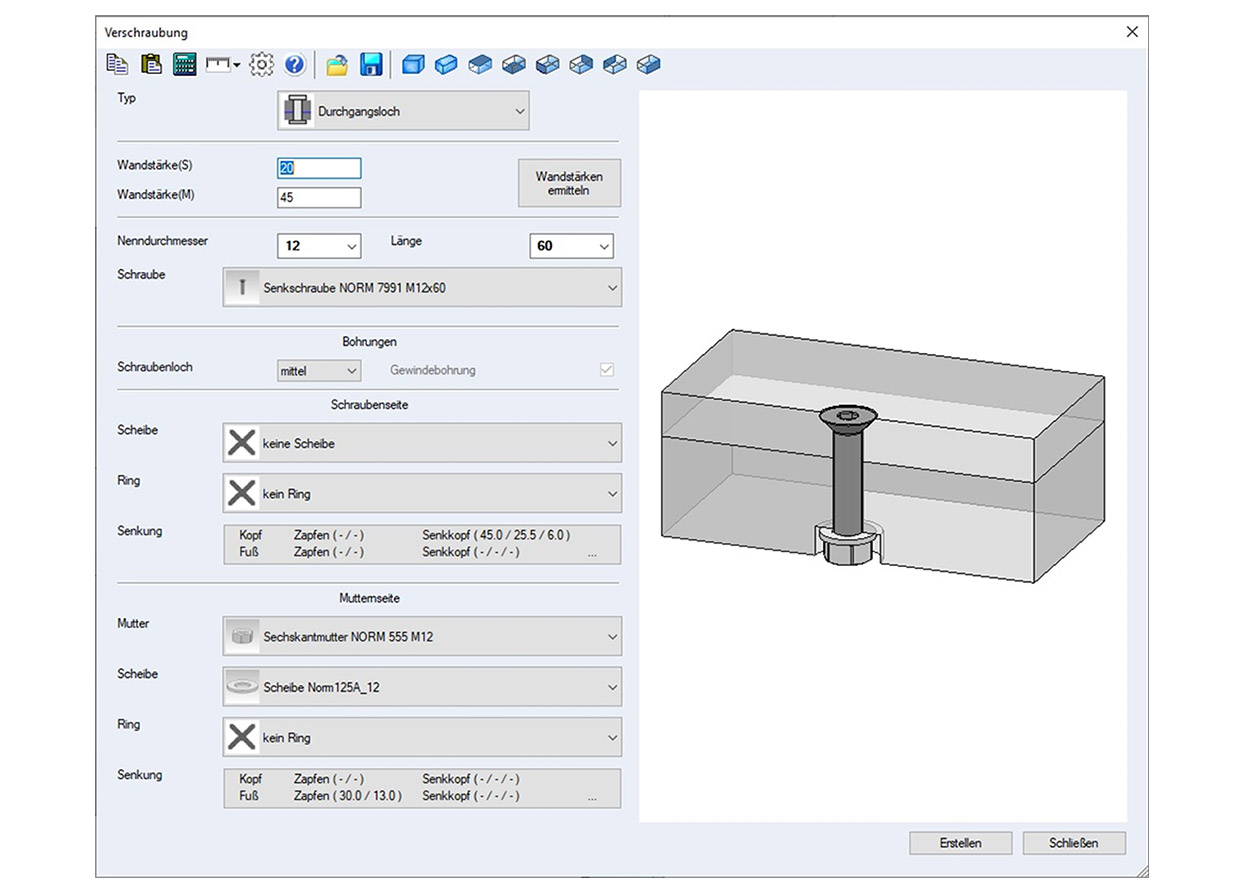The height and width of the screenshot is (893, 1244).
Task: Click the Wandstärken ermitteln button
Action: click(x=569, y=183)
